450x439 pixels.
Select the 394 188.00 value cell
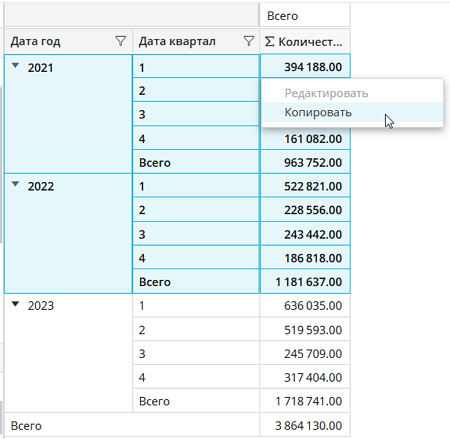[x=305, y=66]
